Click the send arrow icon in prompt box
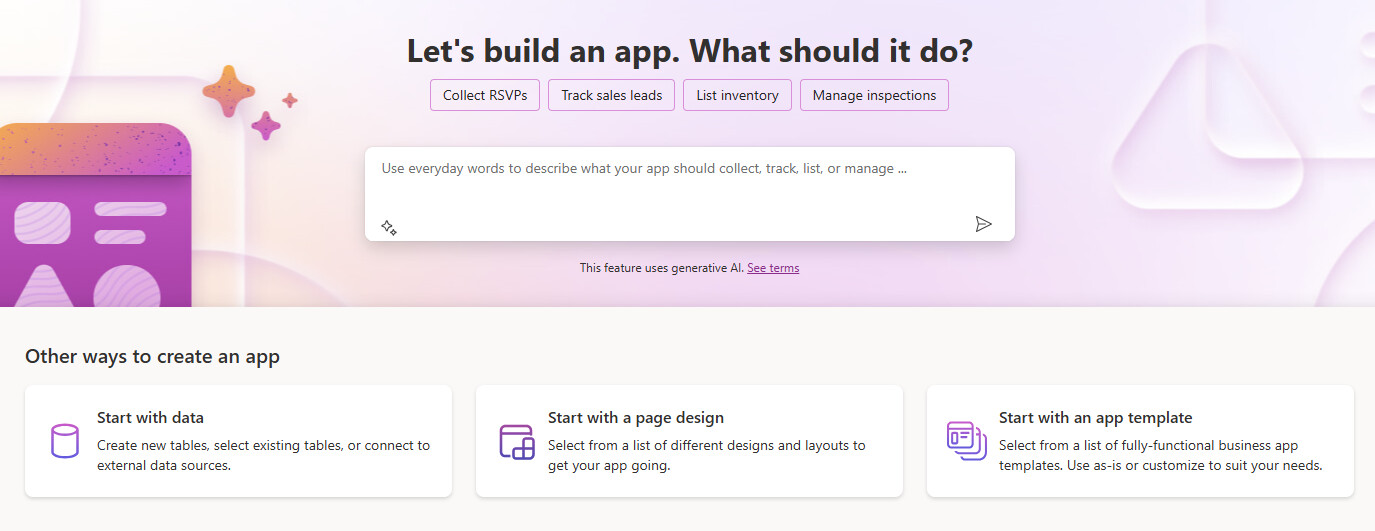 tap(983, 224)
